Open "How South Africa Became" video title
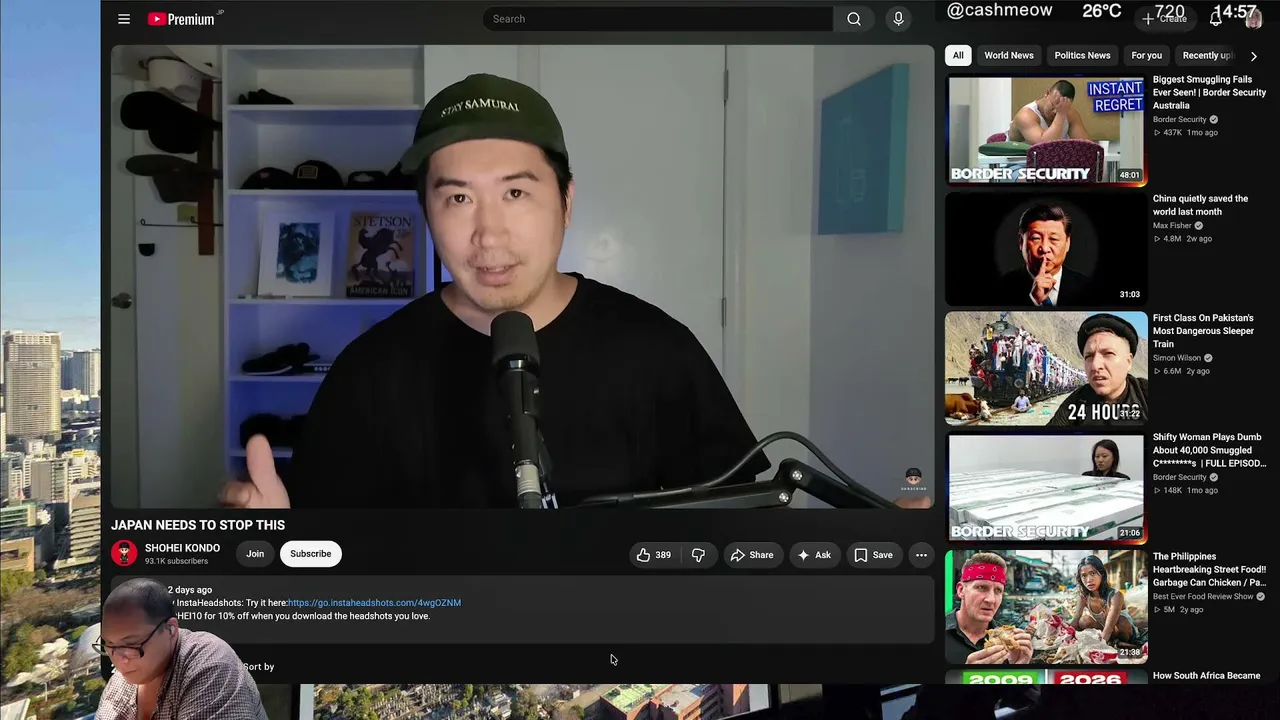 pos(1206,676)
